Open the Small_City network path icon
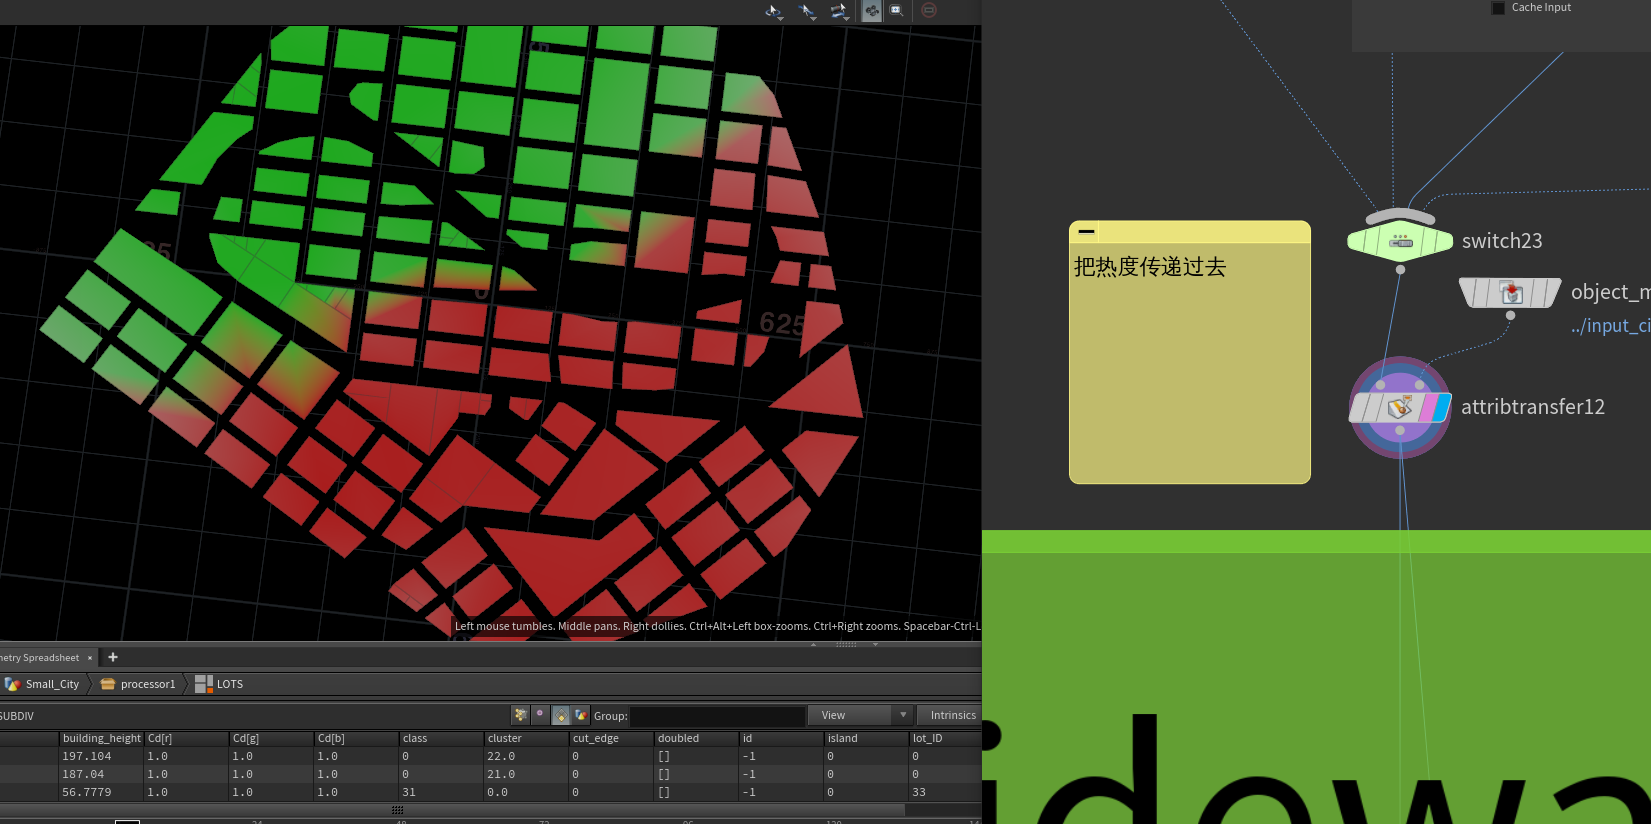The width and height of the screenshot is (1651, 824). click(x=13, y=684)
